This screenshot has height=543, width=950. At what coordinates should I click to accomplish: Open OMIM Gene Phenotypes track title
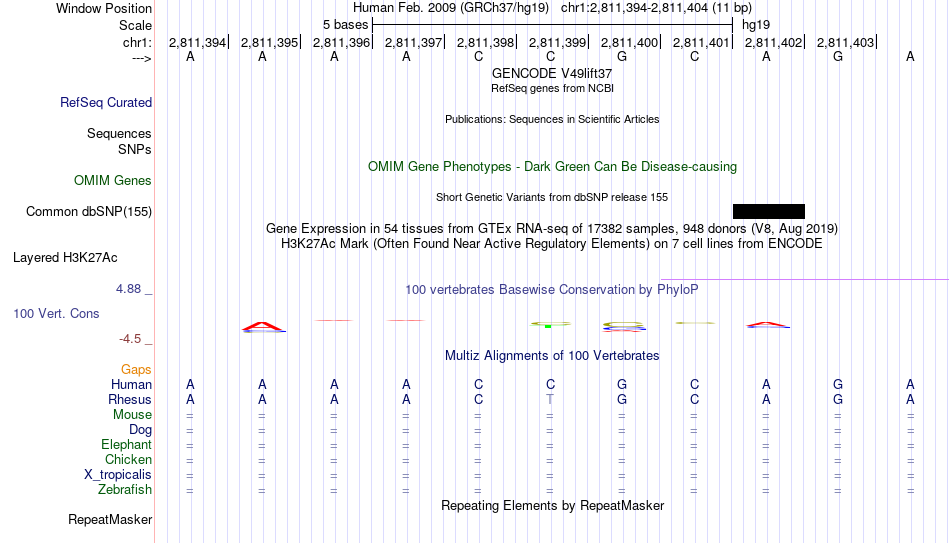[552, 167]
